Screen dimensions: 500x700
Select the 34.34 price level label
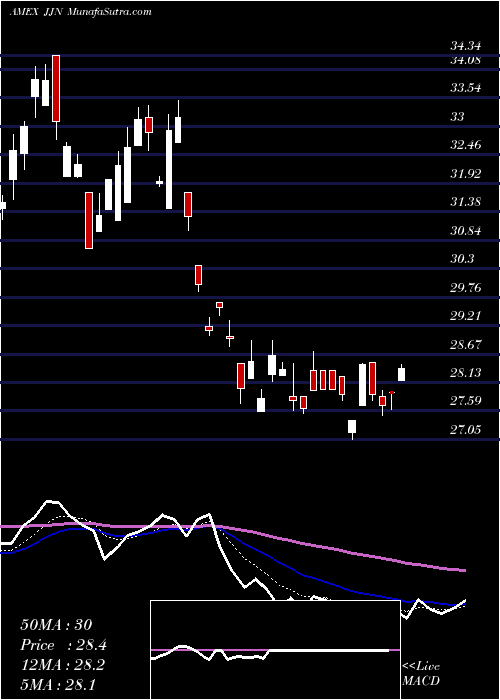pyautogui.click(x=466, y=46)
